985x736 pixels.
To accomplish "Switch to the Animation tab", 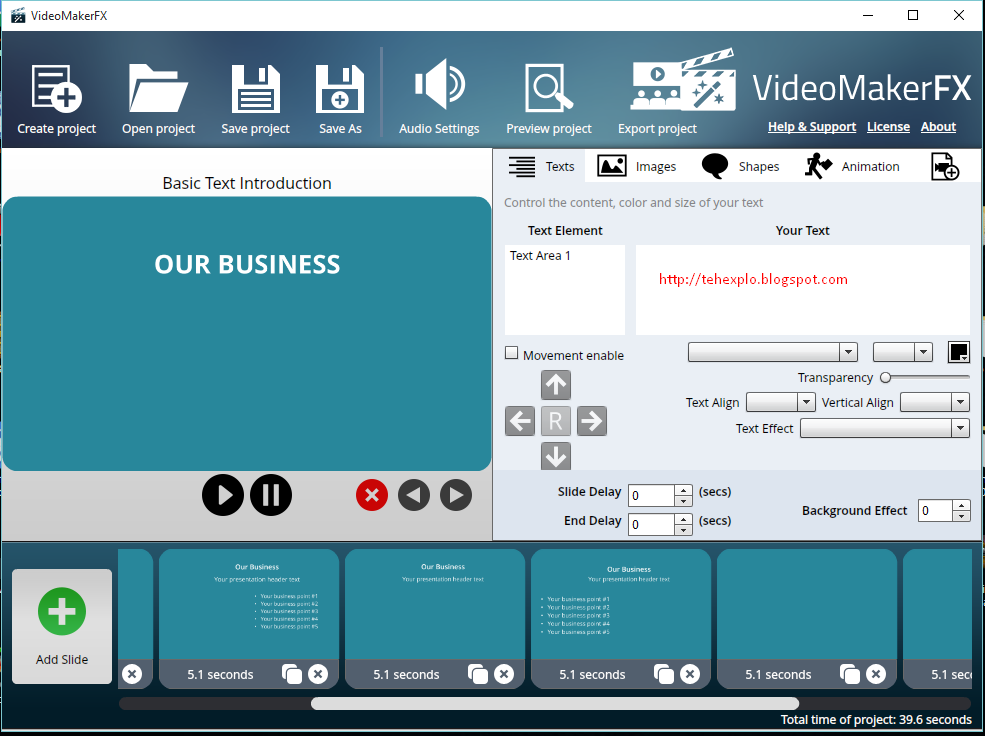I will coord(852,166).
